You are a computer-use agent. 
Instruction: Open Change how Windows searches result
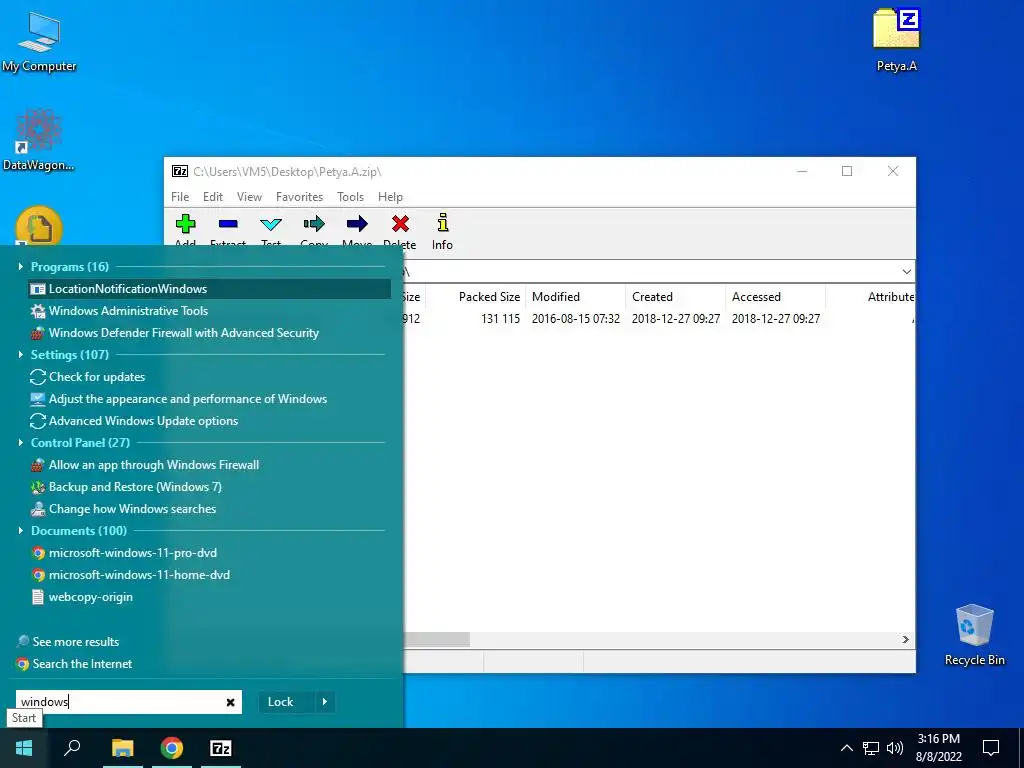[x=209, y=509]
